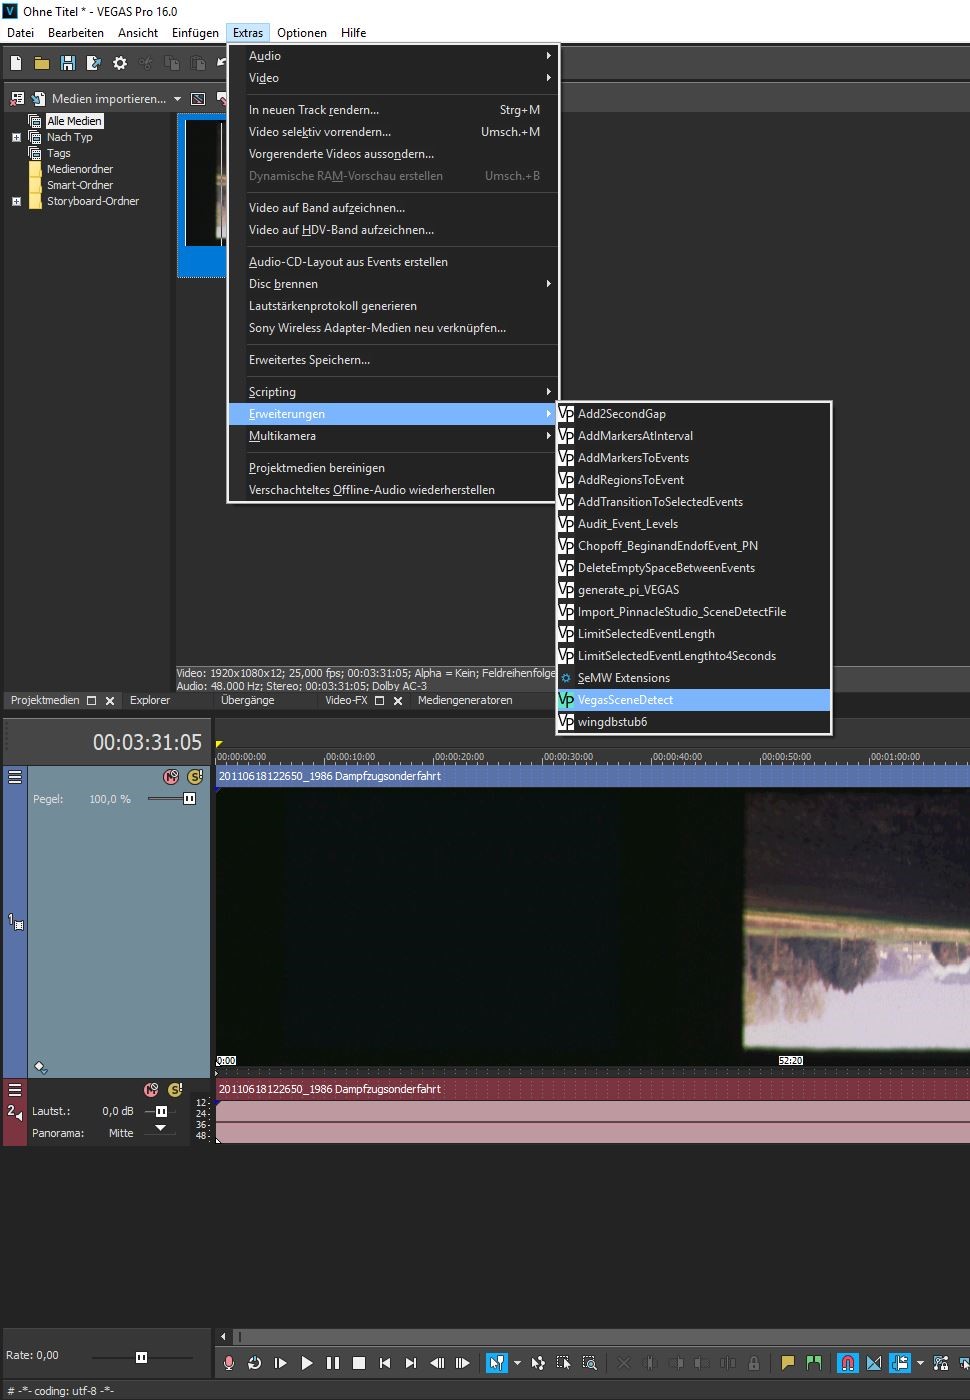Image resolution: width=970 pixels, height=1400 pixels.
Task: Open the video track hamburger menu
Action: (15, 777)
